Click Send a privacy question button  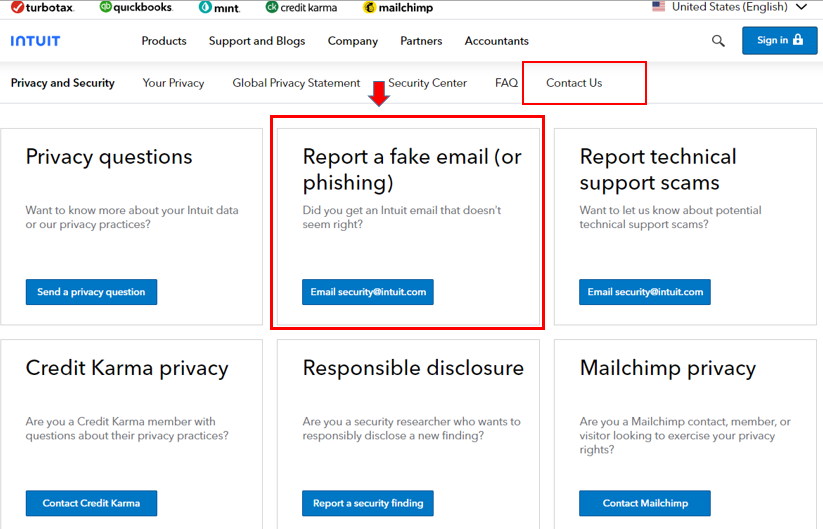pyautogui.click(x=91, y=292)
